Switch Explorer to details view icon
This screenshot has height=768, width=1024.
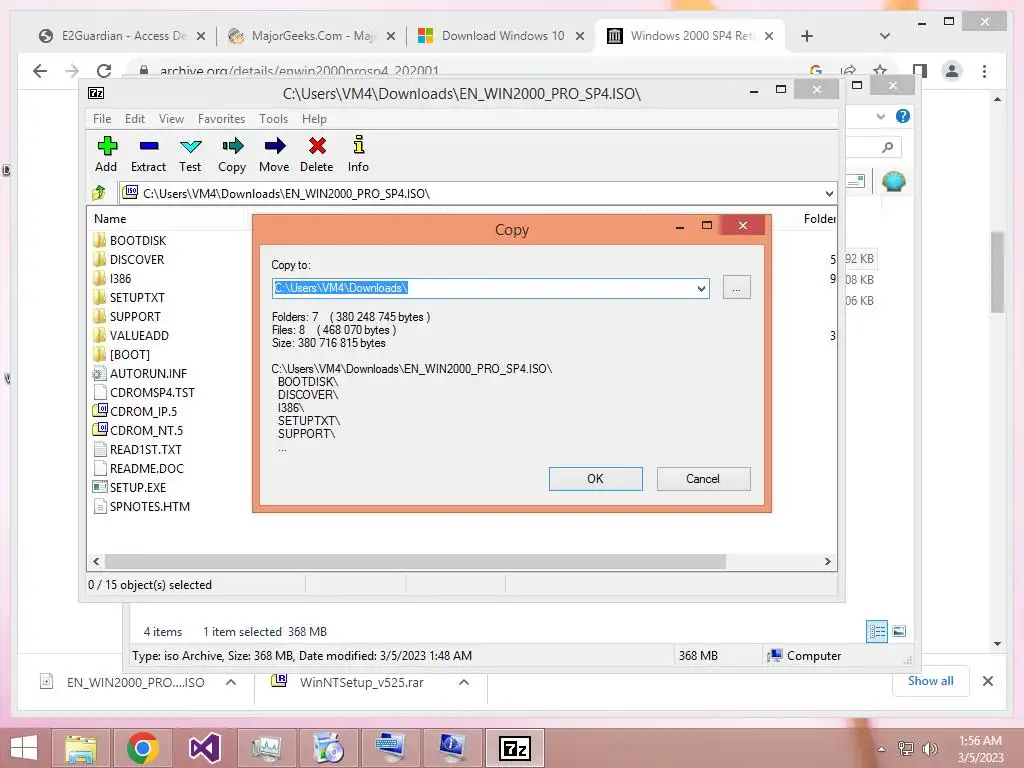click(x=877, y=631)
